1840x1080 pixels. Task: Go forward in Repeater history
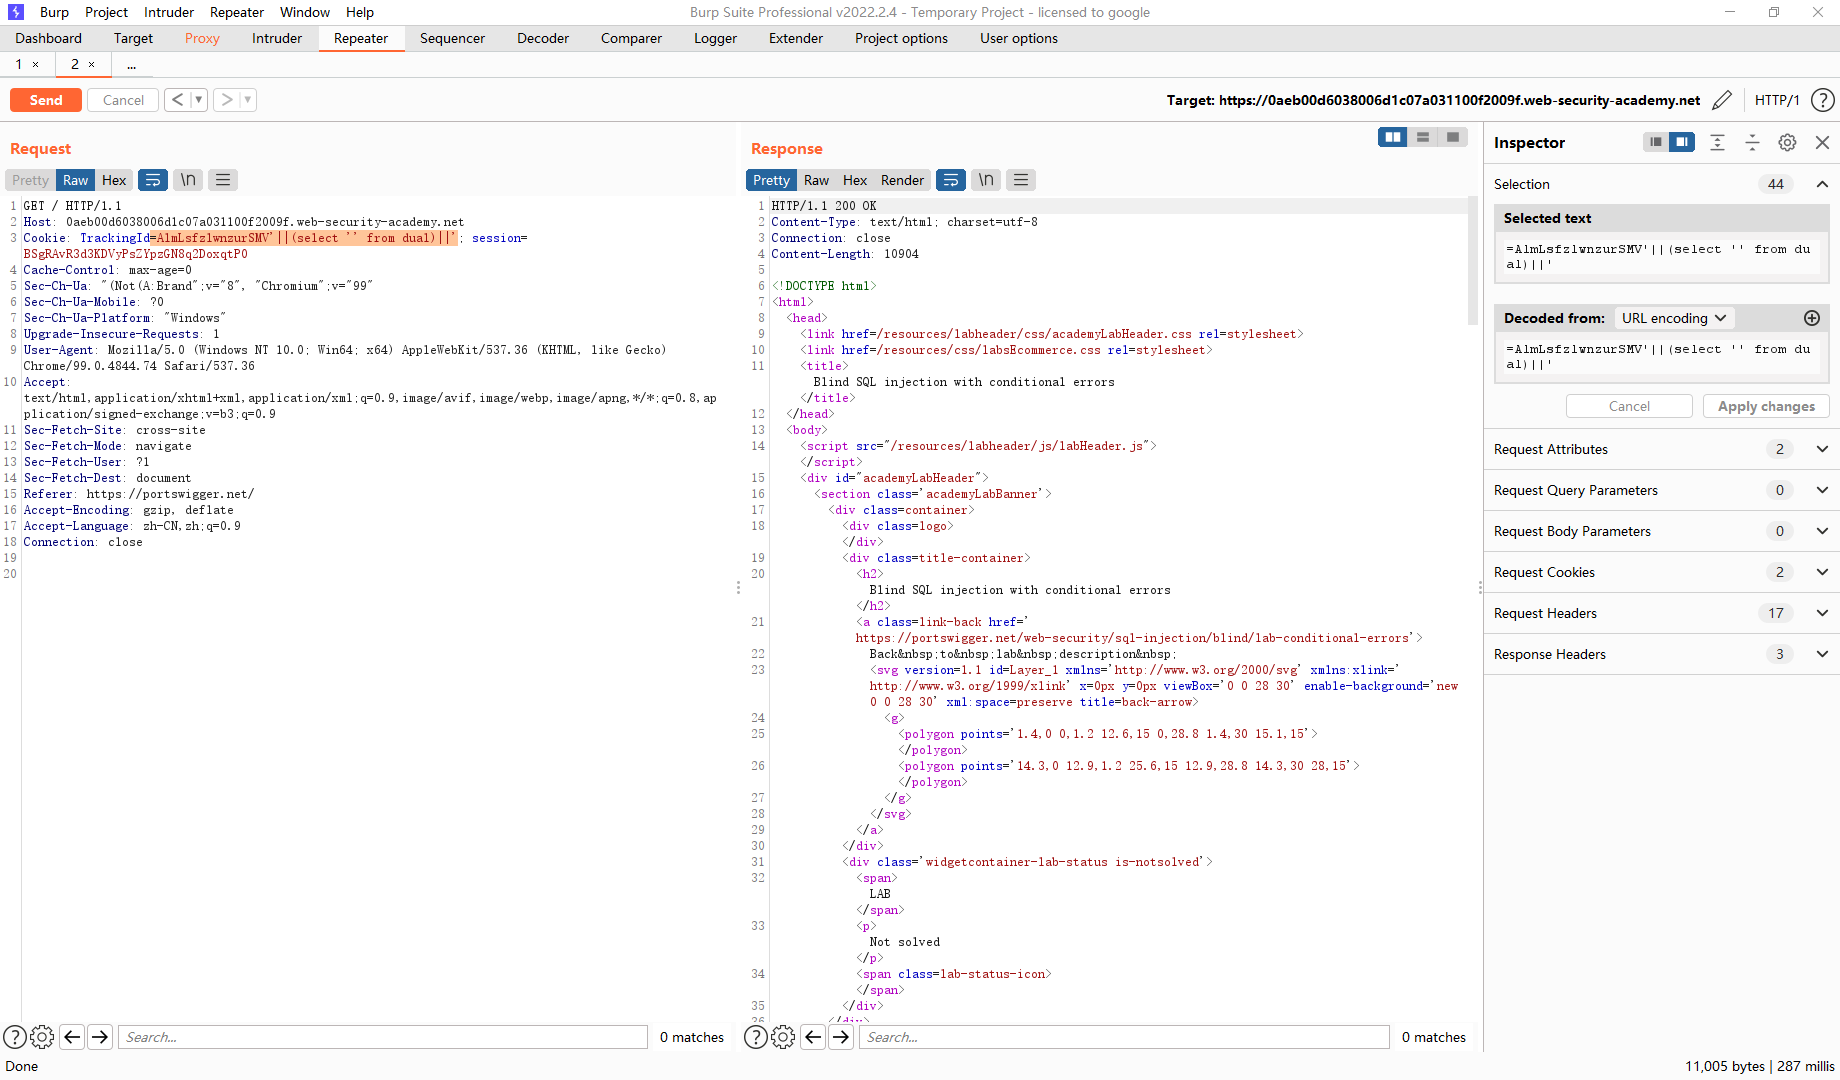227,100
